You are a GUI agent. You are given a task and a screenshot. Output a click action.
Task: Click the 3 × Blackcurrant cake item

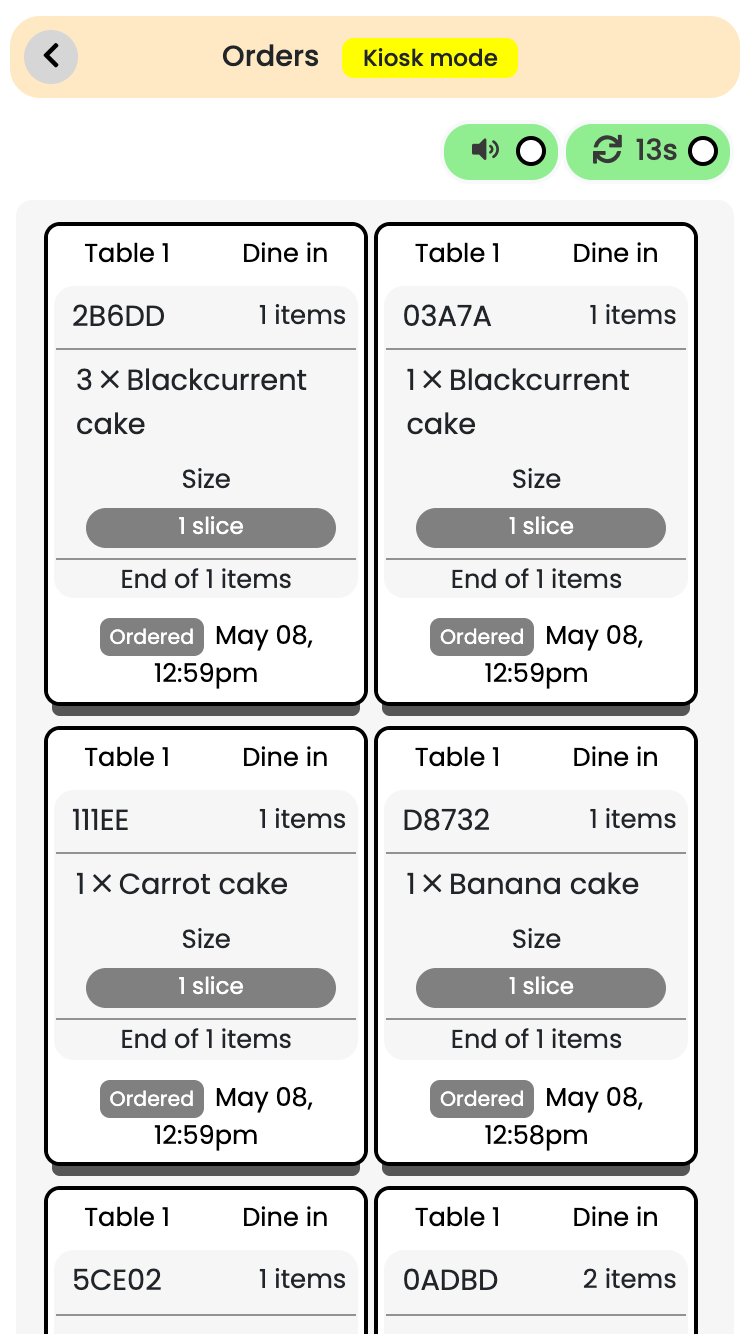192,401
